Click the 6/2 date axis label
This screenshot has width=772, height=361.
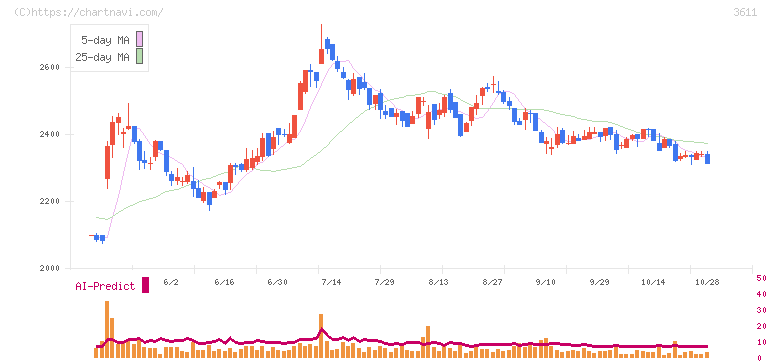(170, 282)
